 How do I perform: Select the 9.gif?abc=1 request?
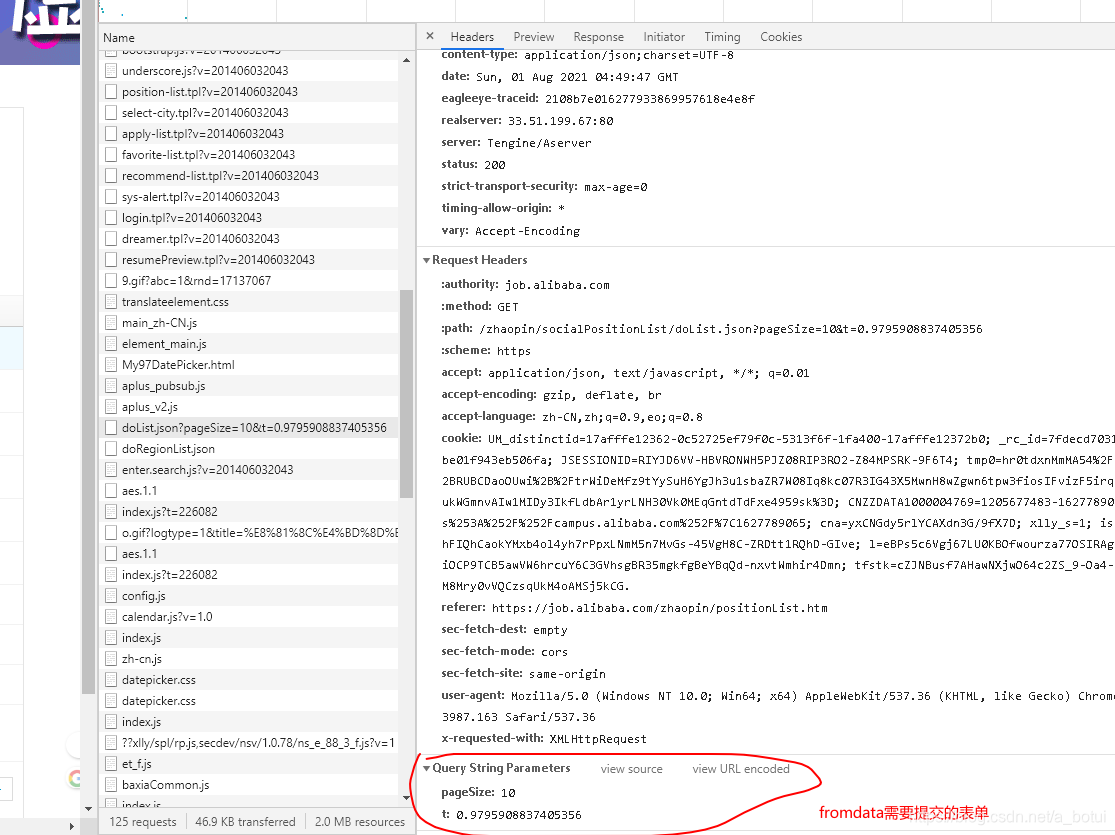pyautogui.click(x=249, y=280)
